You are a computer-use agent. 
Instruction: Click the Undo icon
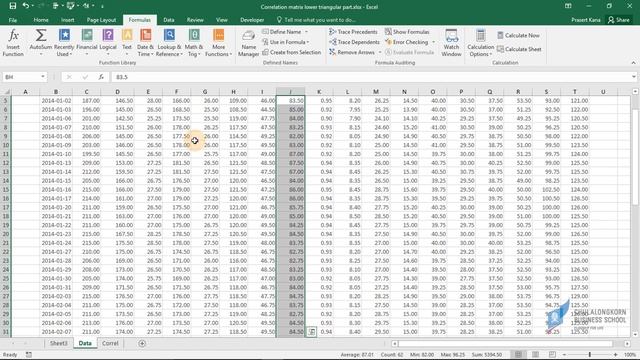26,6
